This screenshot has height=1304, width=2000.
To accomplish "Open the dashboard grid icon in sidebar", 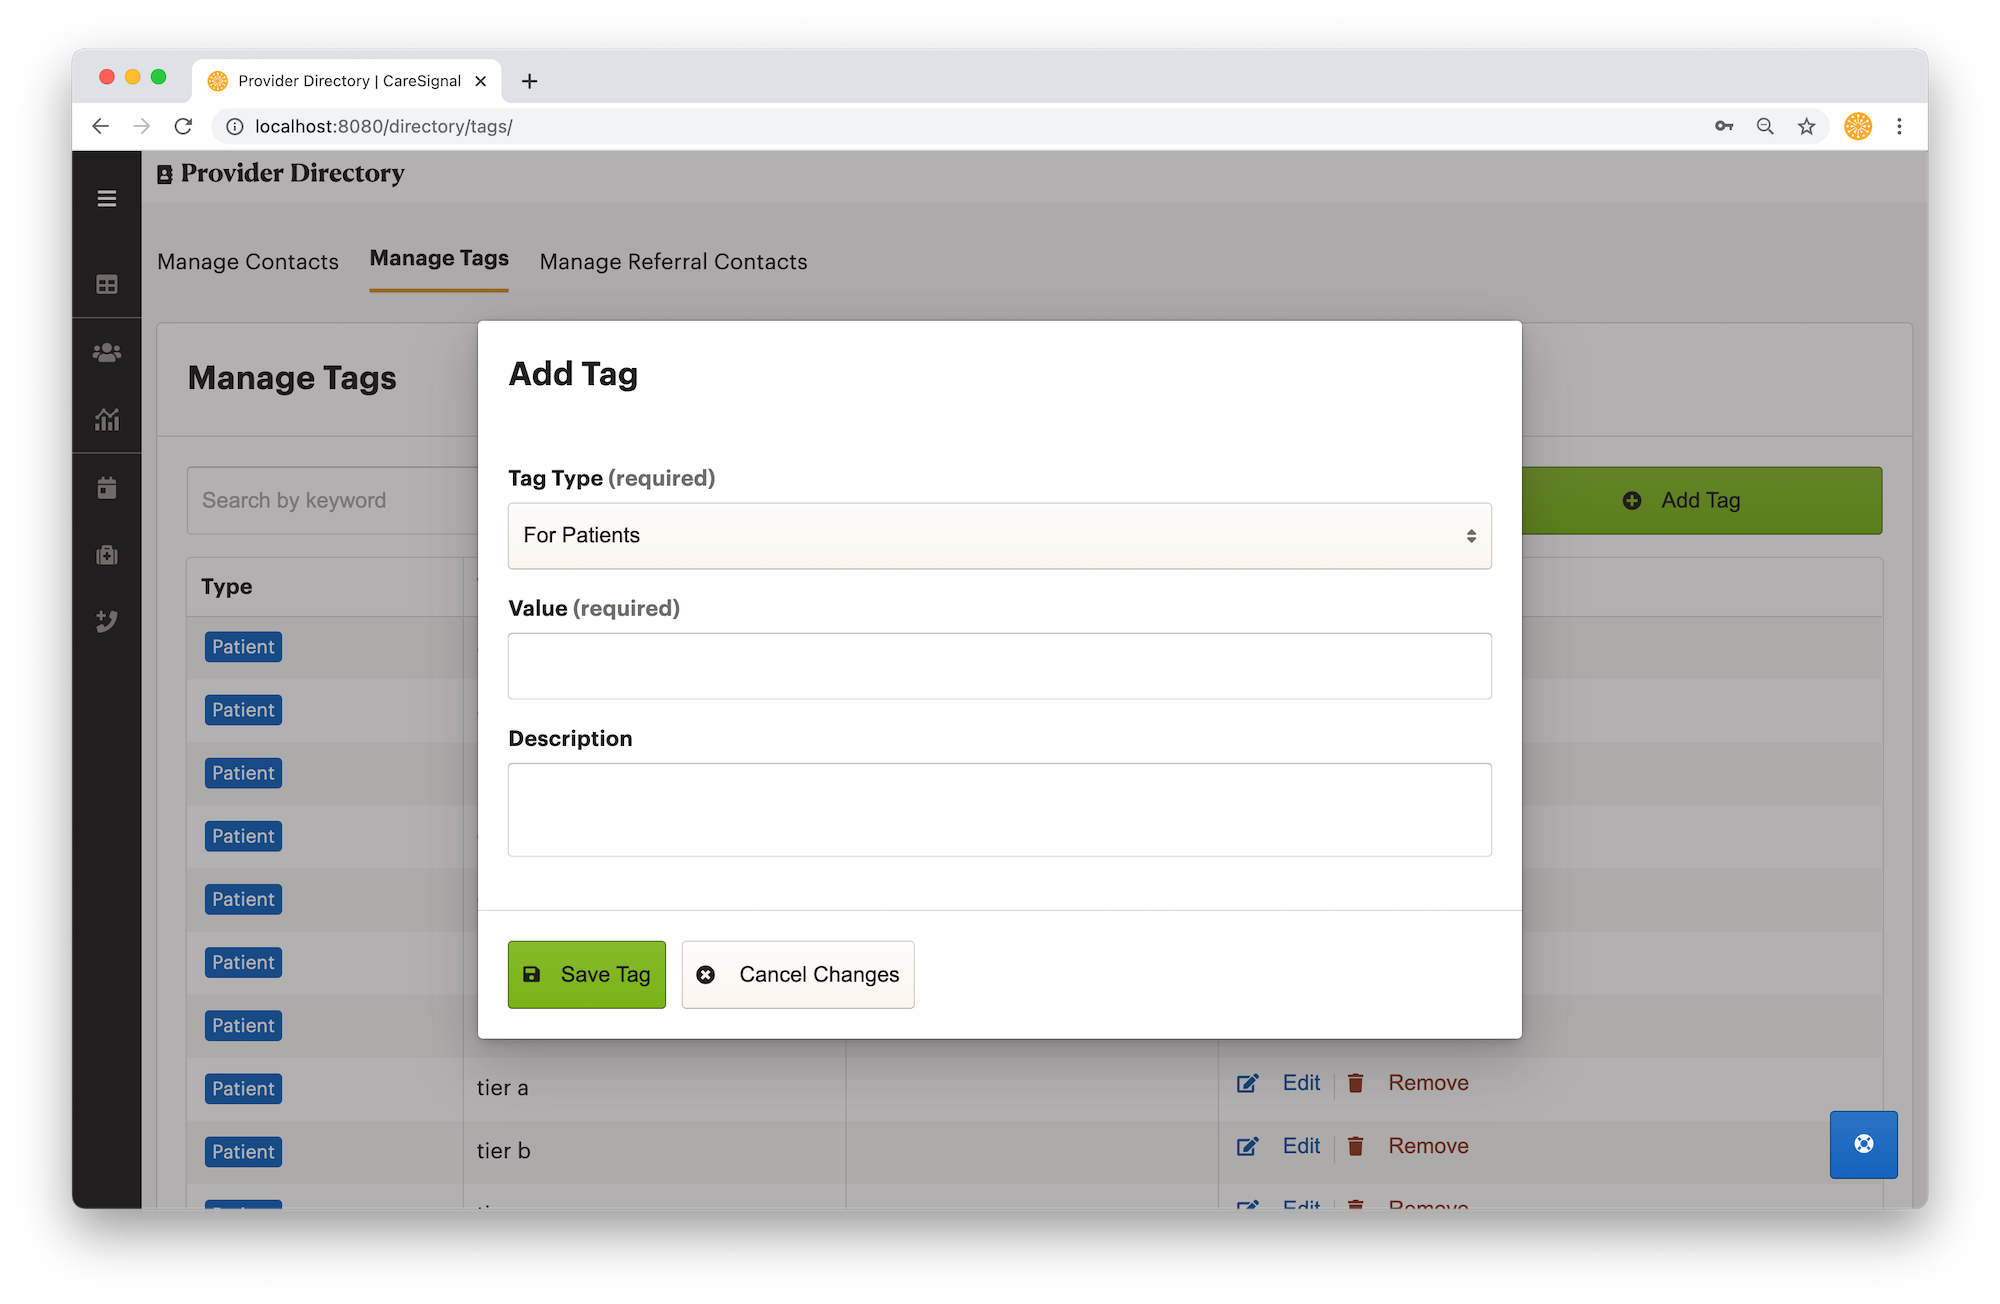I will (x=107, y=285).
